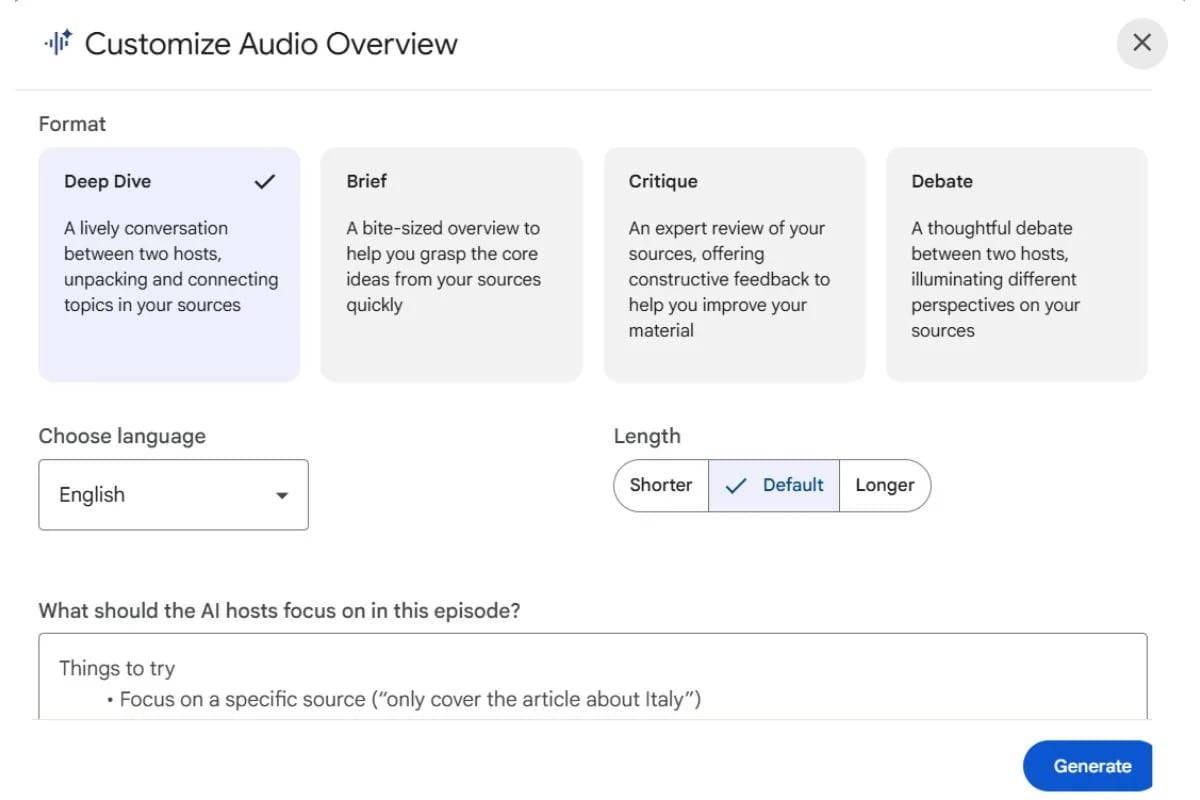
Task: Select the Debate format card
Action: coord(1017,265)
